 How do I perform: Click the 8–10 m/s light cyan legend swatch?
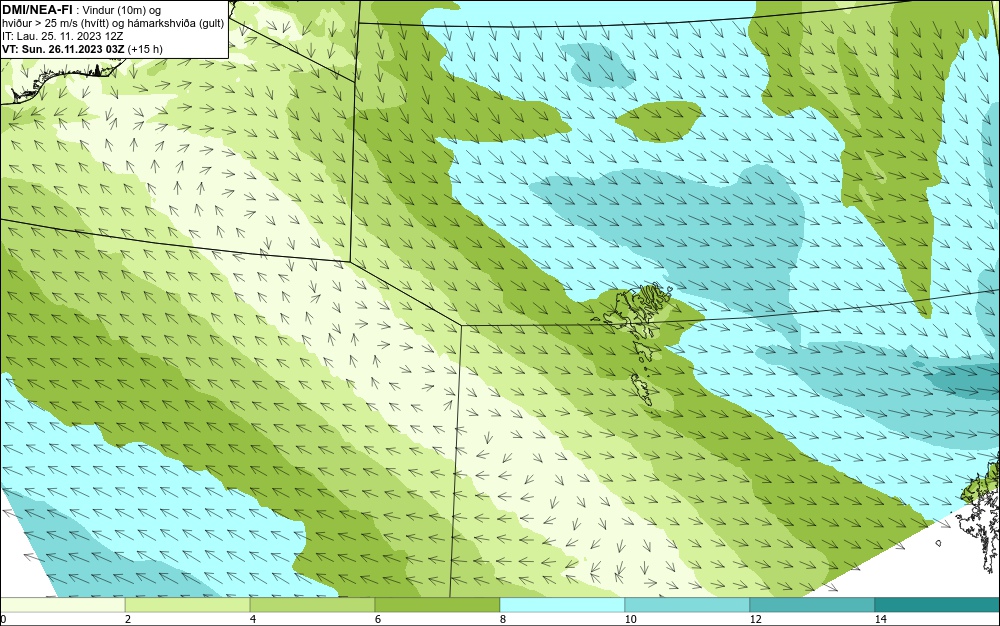pos(562,605)
